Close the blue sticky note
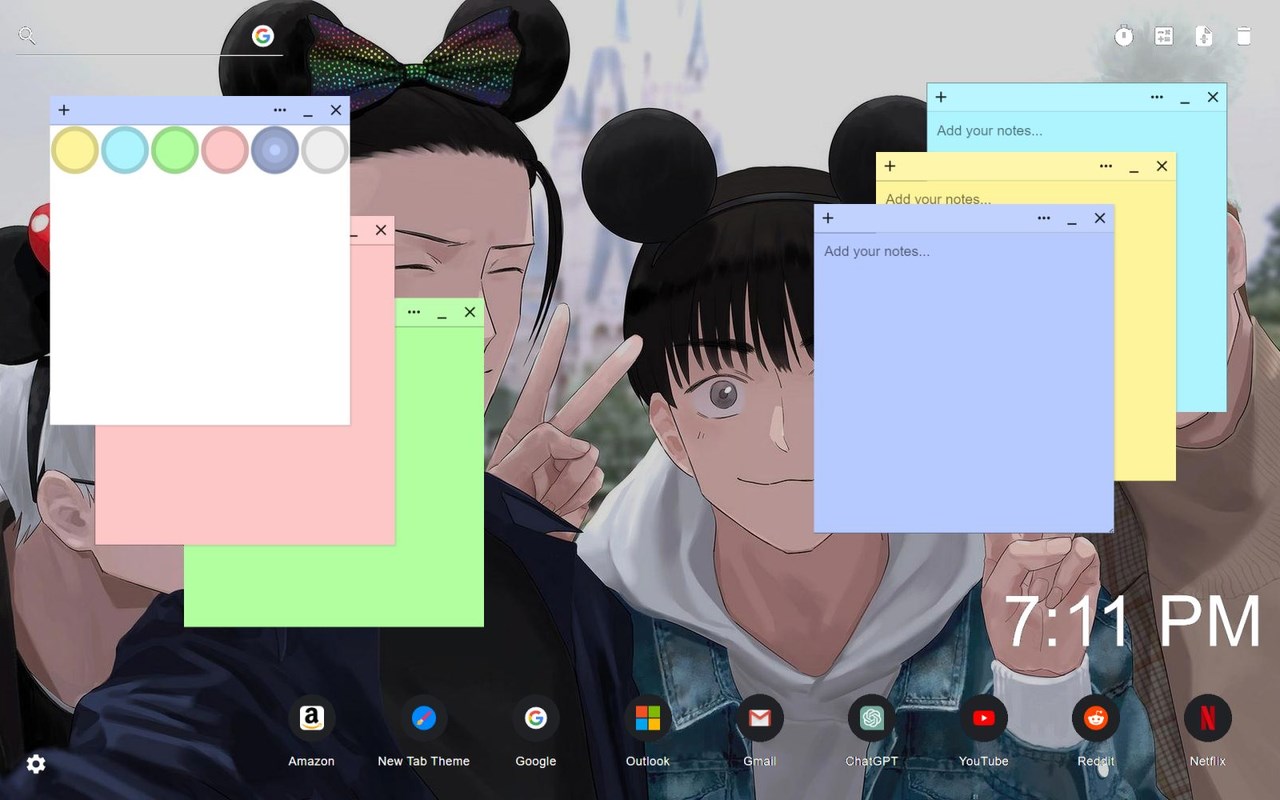 pos(1100,218)
